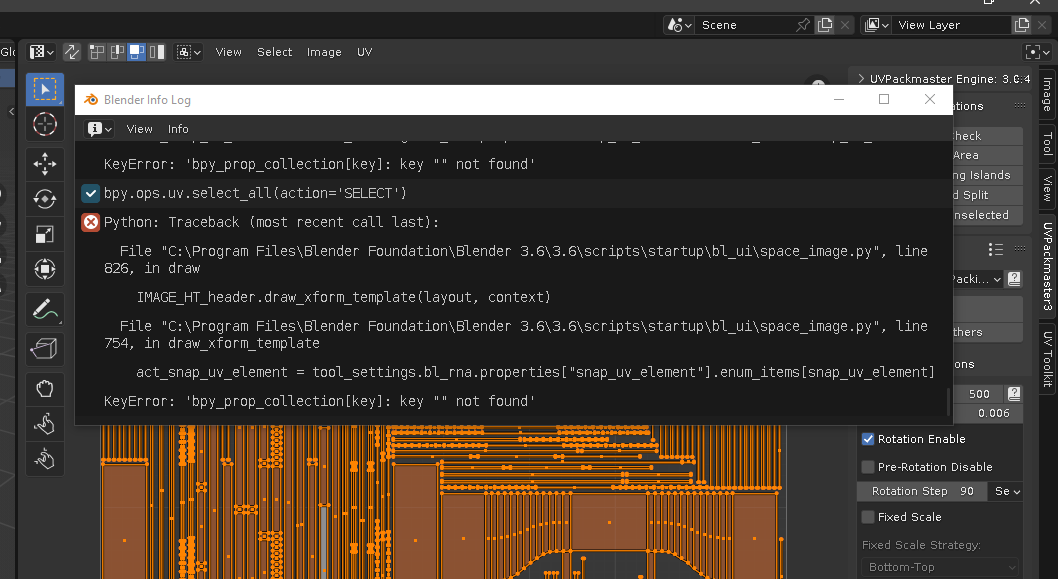The height and width of the screenshot is (579, 1058).
Task: Open the Select menu
Action: pyautogui.click(x=274, y=52)
